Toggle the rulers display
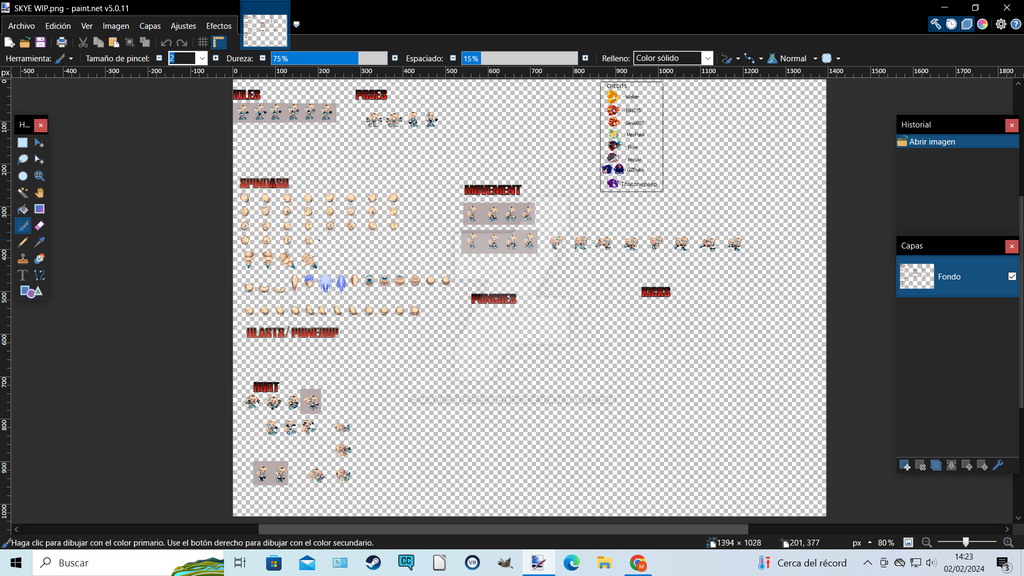The image size is (1024, 576). pos(219,42)
